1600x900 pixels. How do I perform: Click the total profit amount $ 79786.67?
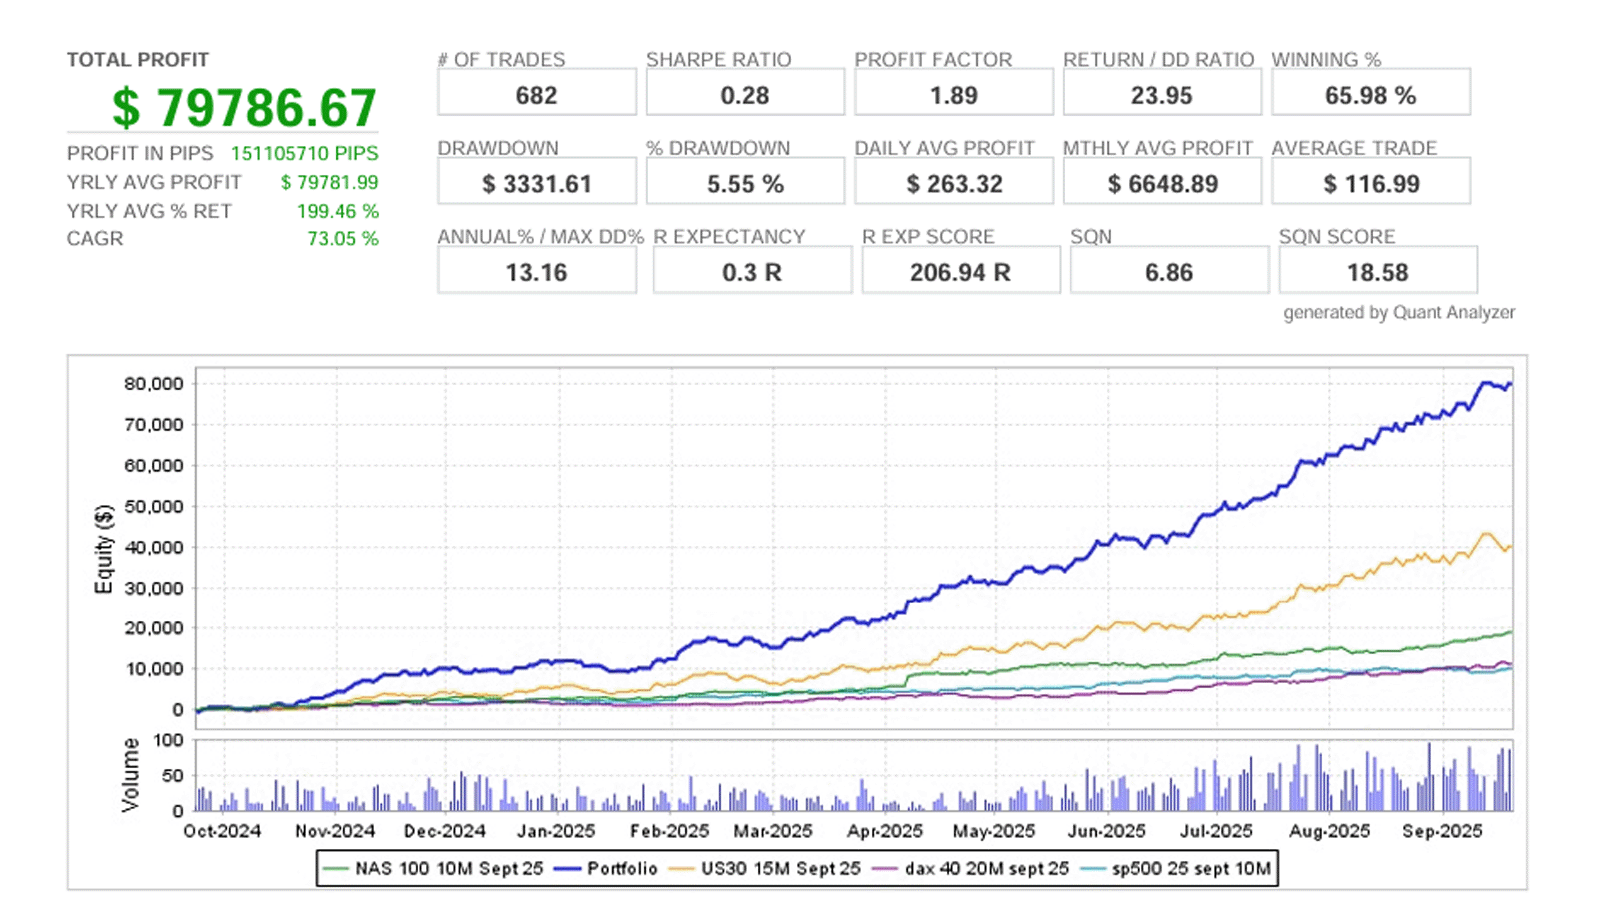244,107
